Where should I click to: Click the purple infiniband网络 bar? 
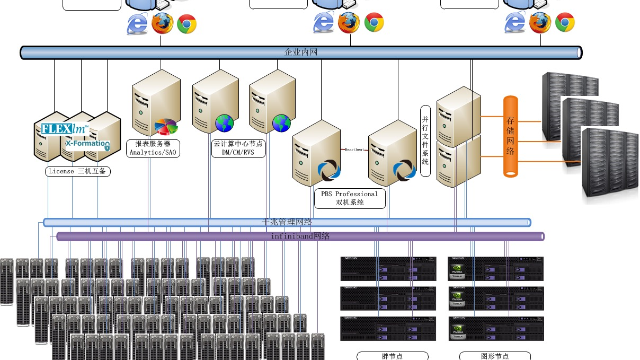(300, 236)
